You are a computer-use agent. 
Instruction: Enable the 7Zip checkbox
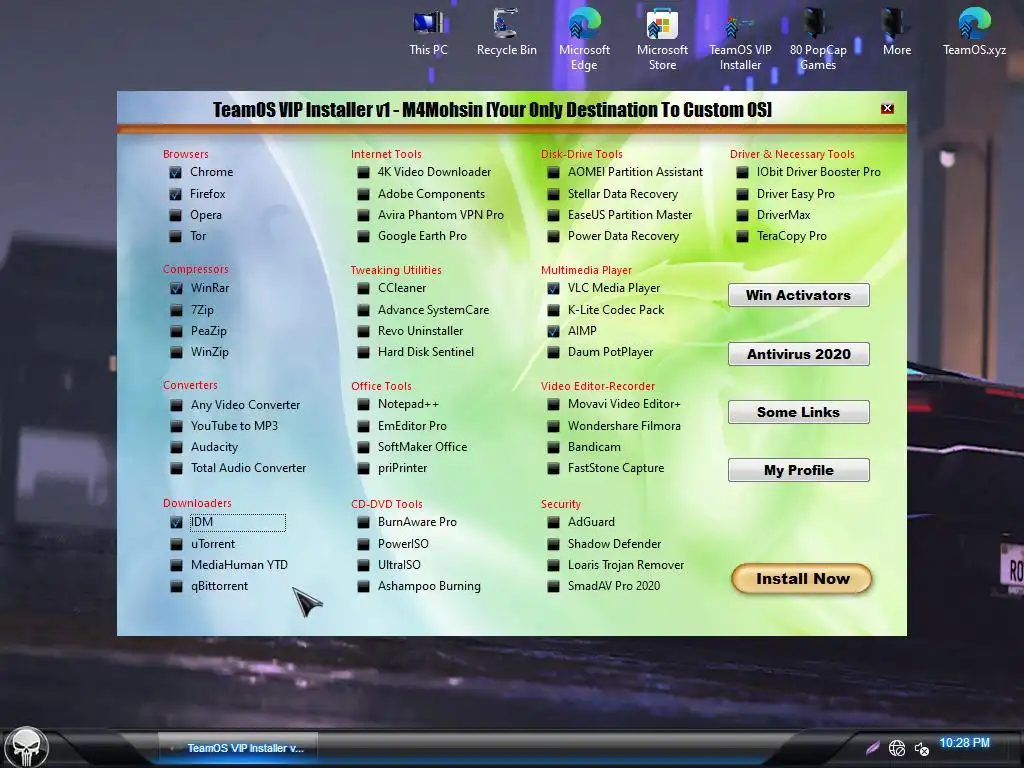(x=176, y=310)
